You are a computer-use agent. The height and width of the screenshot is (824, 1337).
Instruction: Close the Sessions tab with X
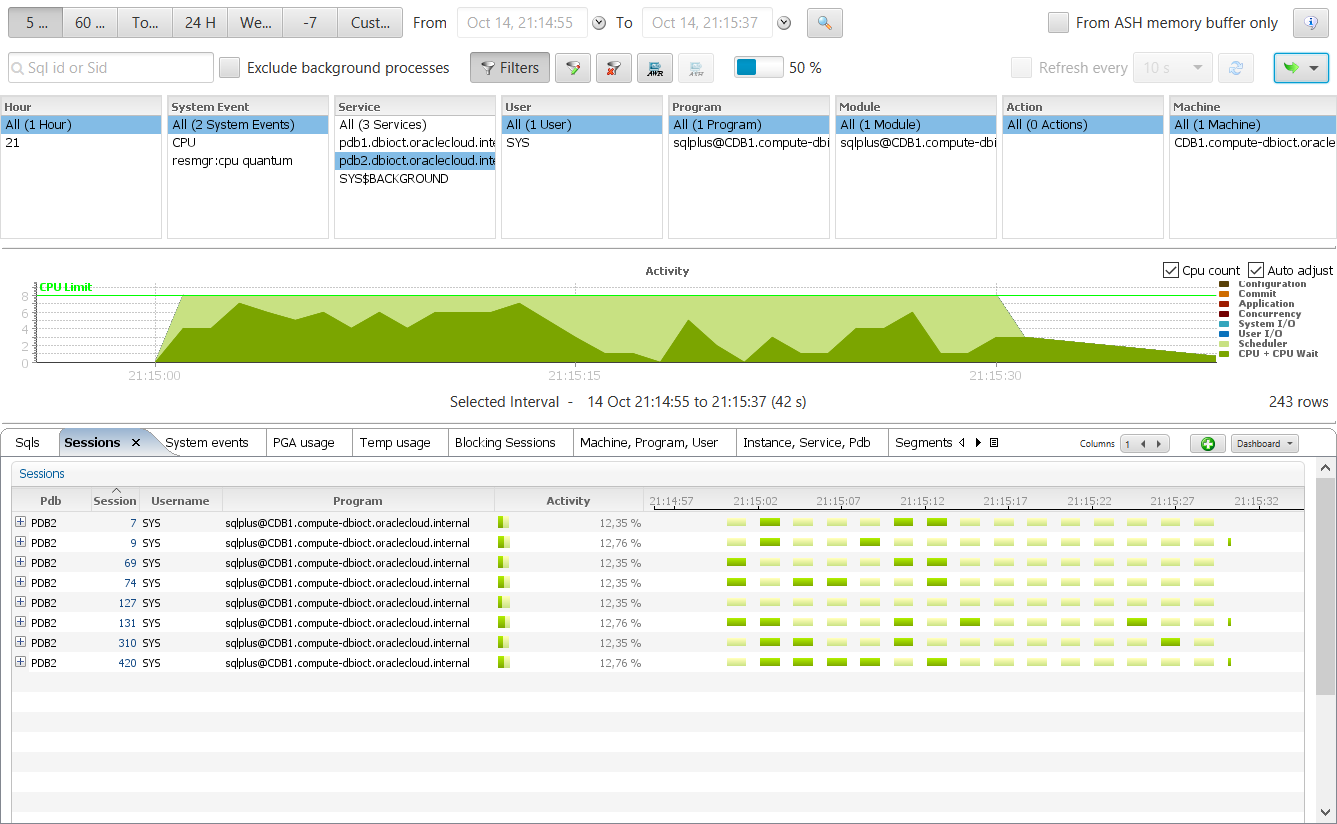click(136, 443)
